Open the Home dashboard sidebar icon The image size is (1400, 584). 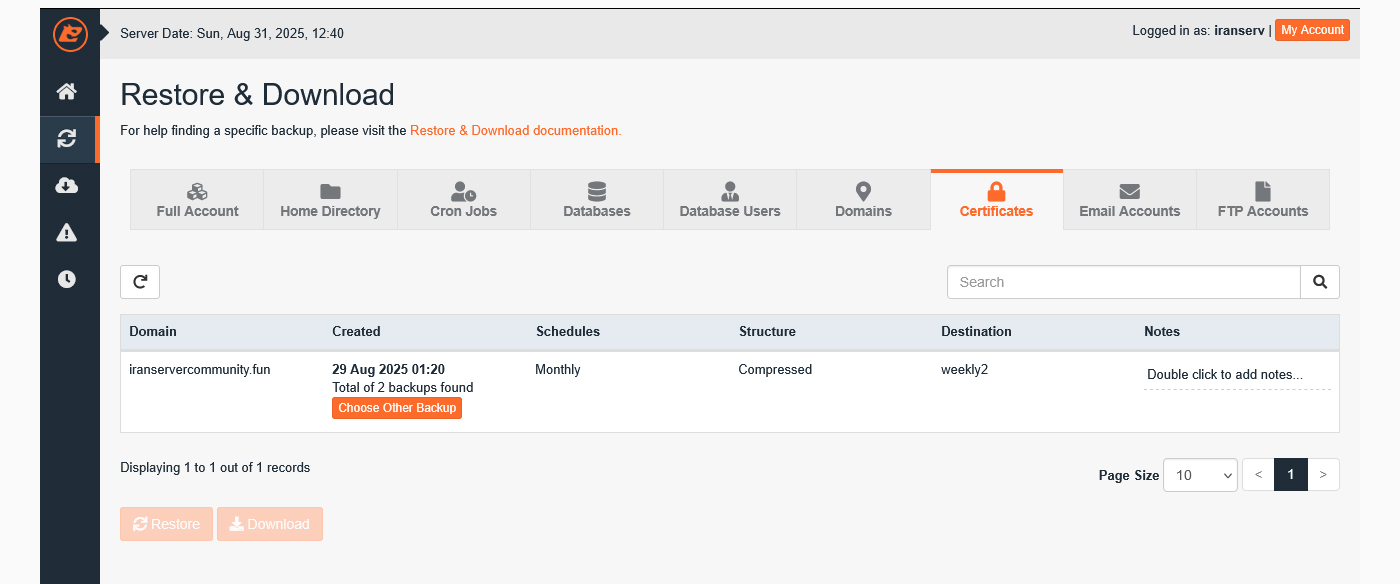pyautogui.click(x=67, y=92)
